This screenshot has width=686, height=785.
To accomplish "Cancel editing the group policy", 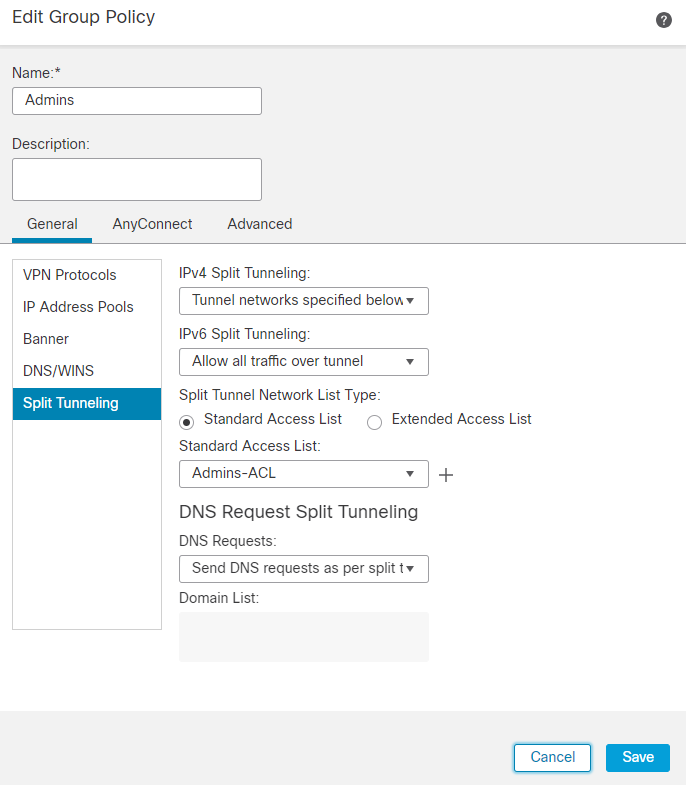I will [552, 757].
